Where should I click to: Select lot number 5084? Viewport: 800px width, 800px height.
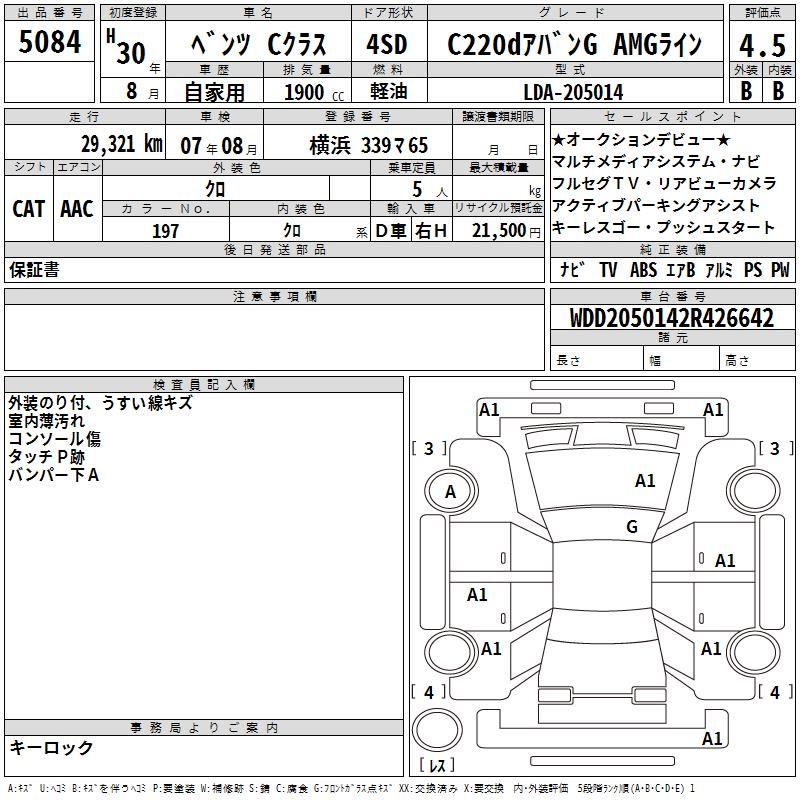[x=49, y=42]
